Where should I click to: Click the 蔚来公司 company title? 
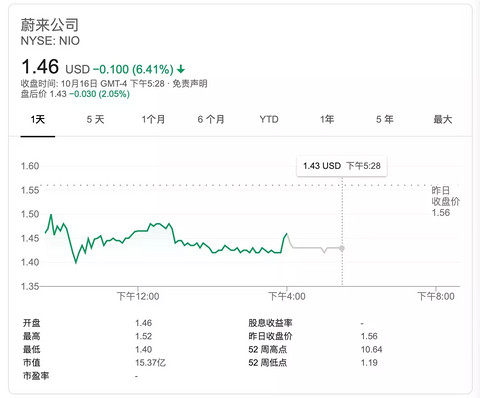point(50,25)
